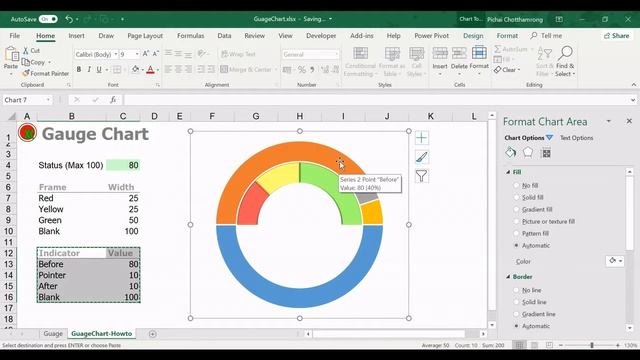Viewport: 640px width, 360px height.
Task: Select Automatic fill radio option
Action: tap(516, 245)
